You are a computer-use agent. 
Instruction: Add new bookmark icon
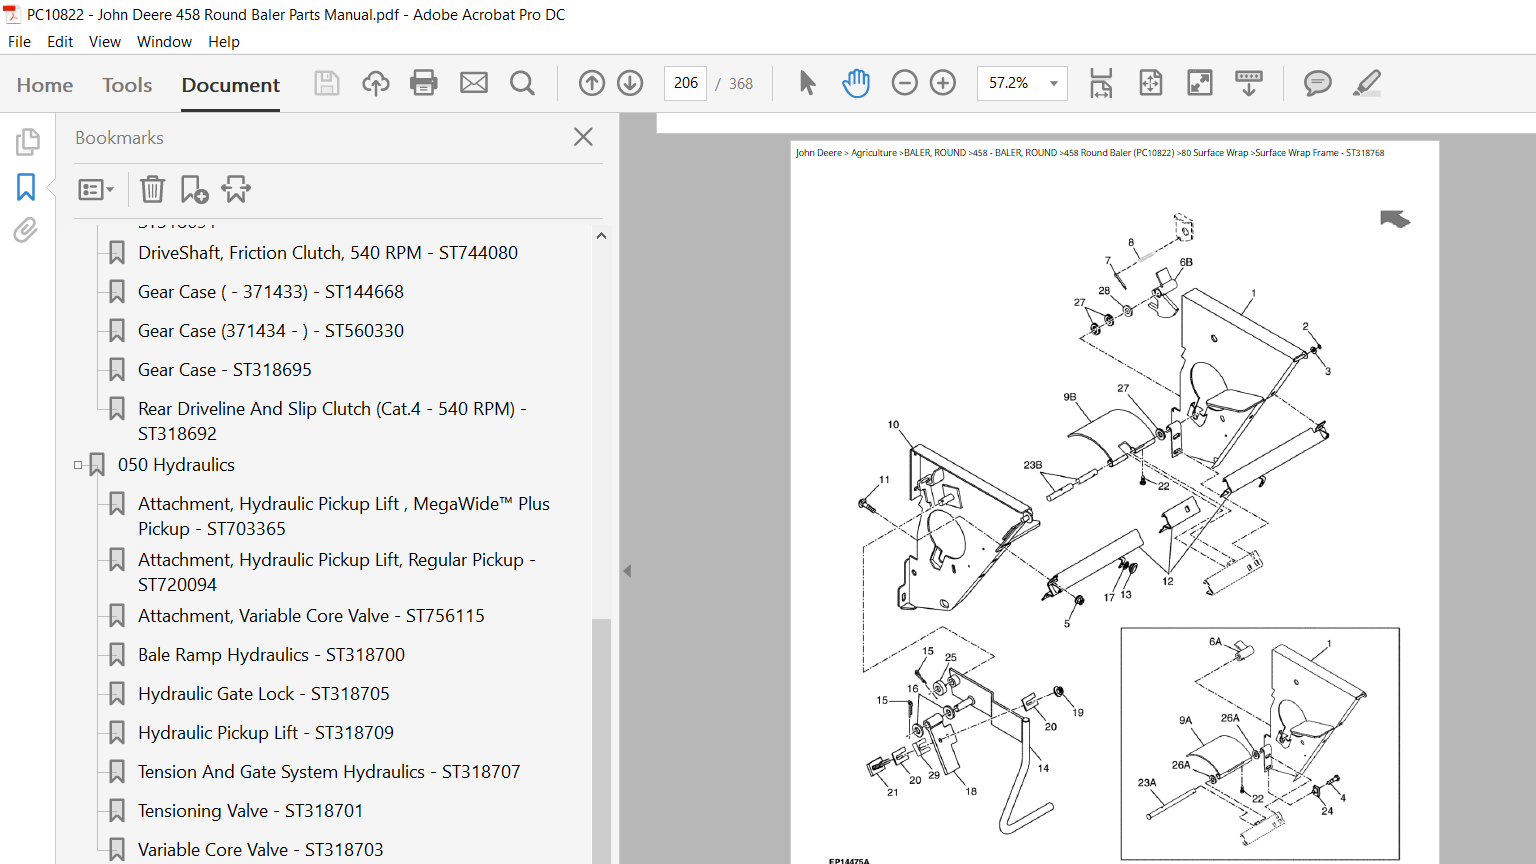pos(194,189)
